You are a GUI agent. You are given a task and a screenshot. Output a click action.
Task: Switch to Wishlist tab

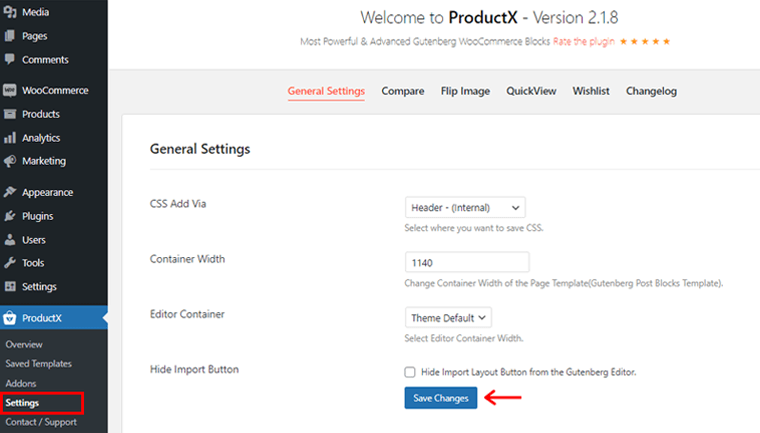click(591, 91)
